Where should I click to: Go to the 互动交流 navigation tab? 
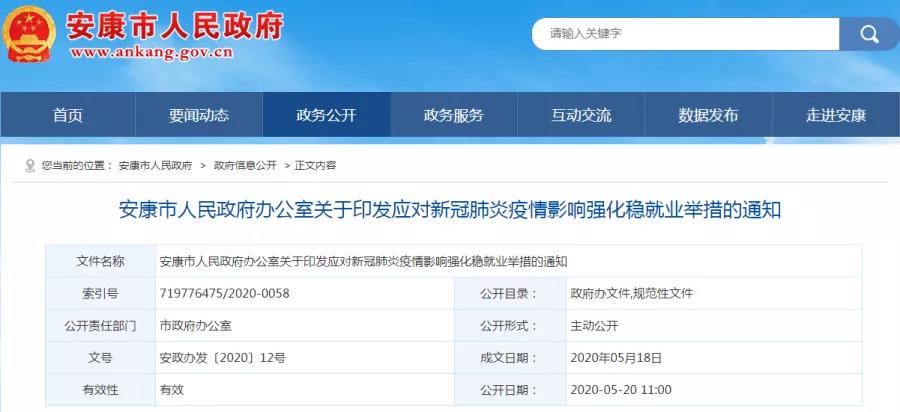pos(581,115)
